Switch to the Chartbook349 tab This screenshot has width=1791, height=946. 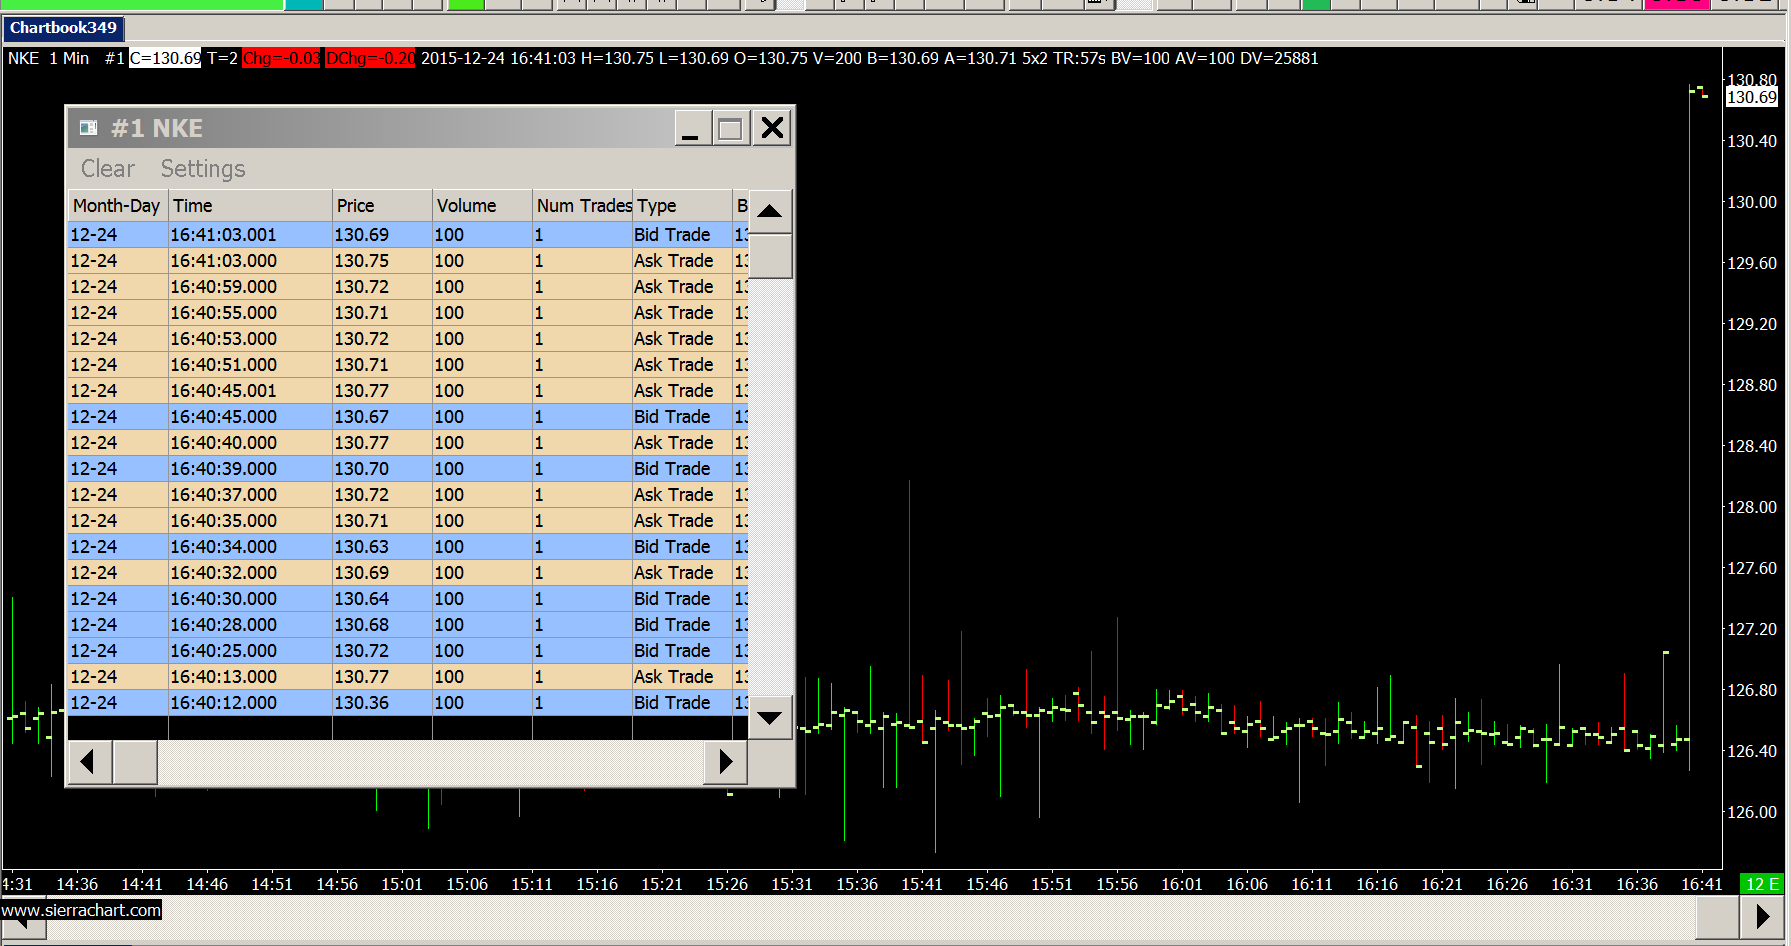coord(63,28)
